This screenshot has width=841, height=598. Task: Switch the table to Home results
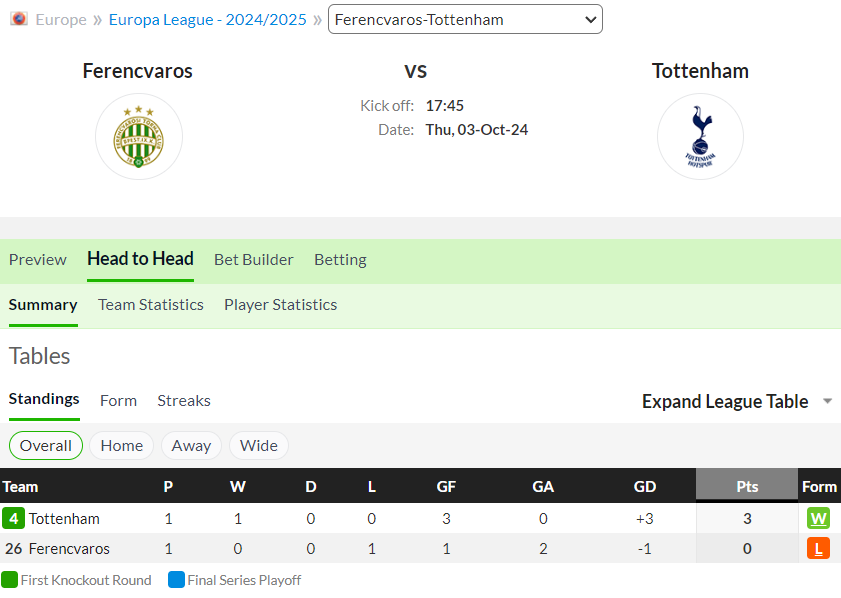[x=121, y=446]
